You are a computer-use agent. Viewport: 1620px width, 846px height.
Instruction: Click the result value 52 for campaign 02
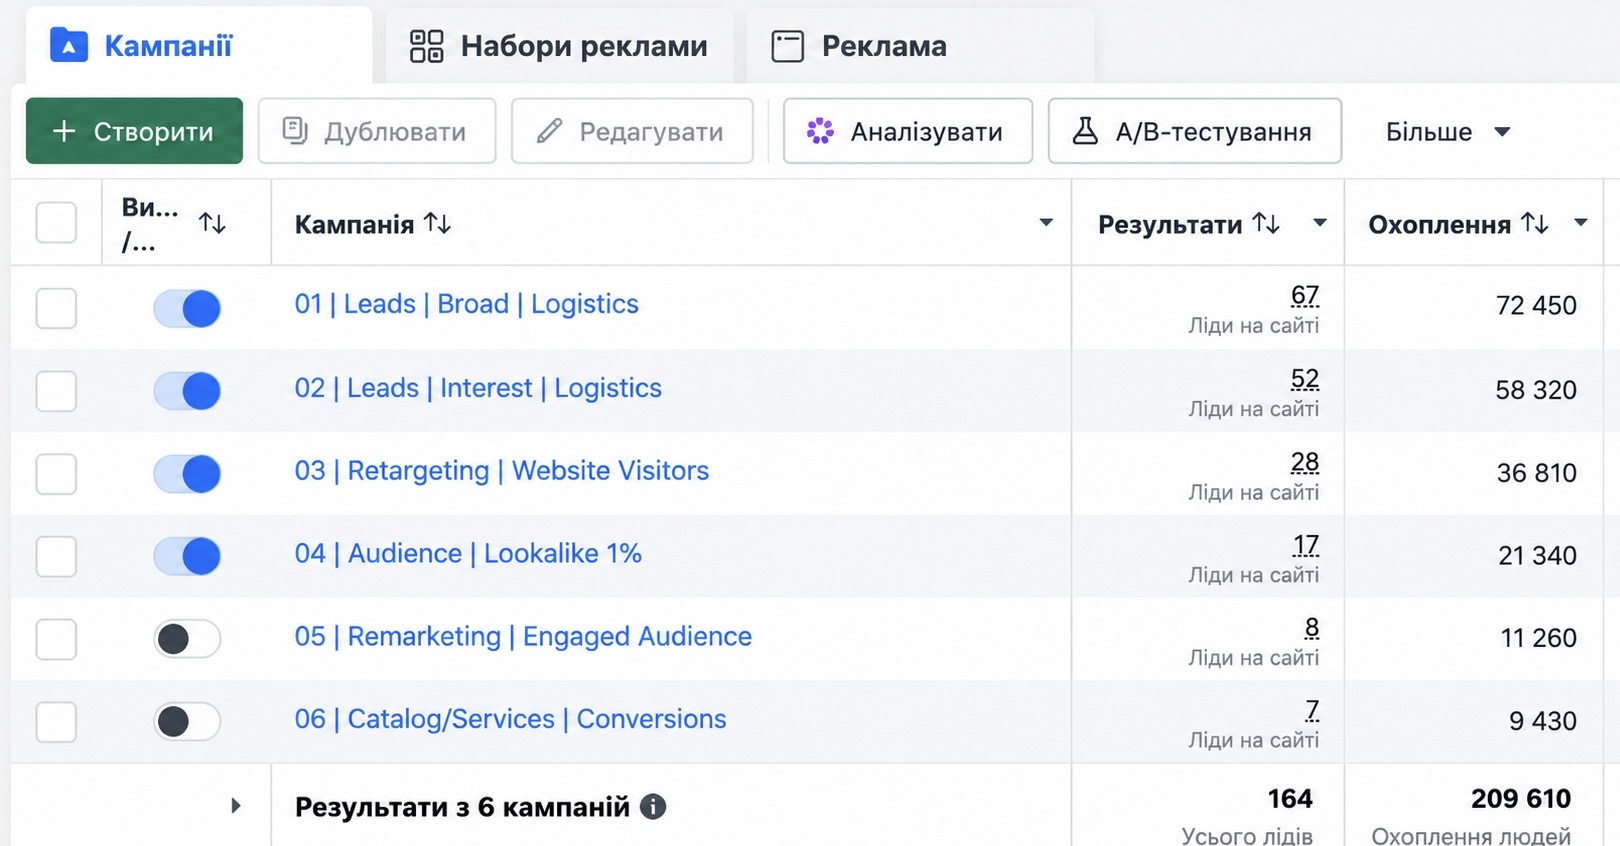(1305, 379)
